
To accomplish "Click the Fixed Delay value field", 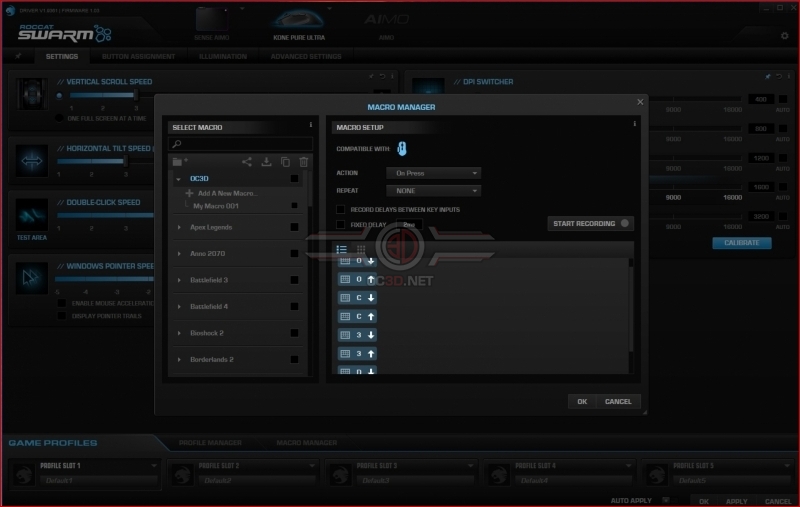I will point(409,224).
